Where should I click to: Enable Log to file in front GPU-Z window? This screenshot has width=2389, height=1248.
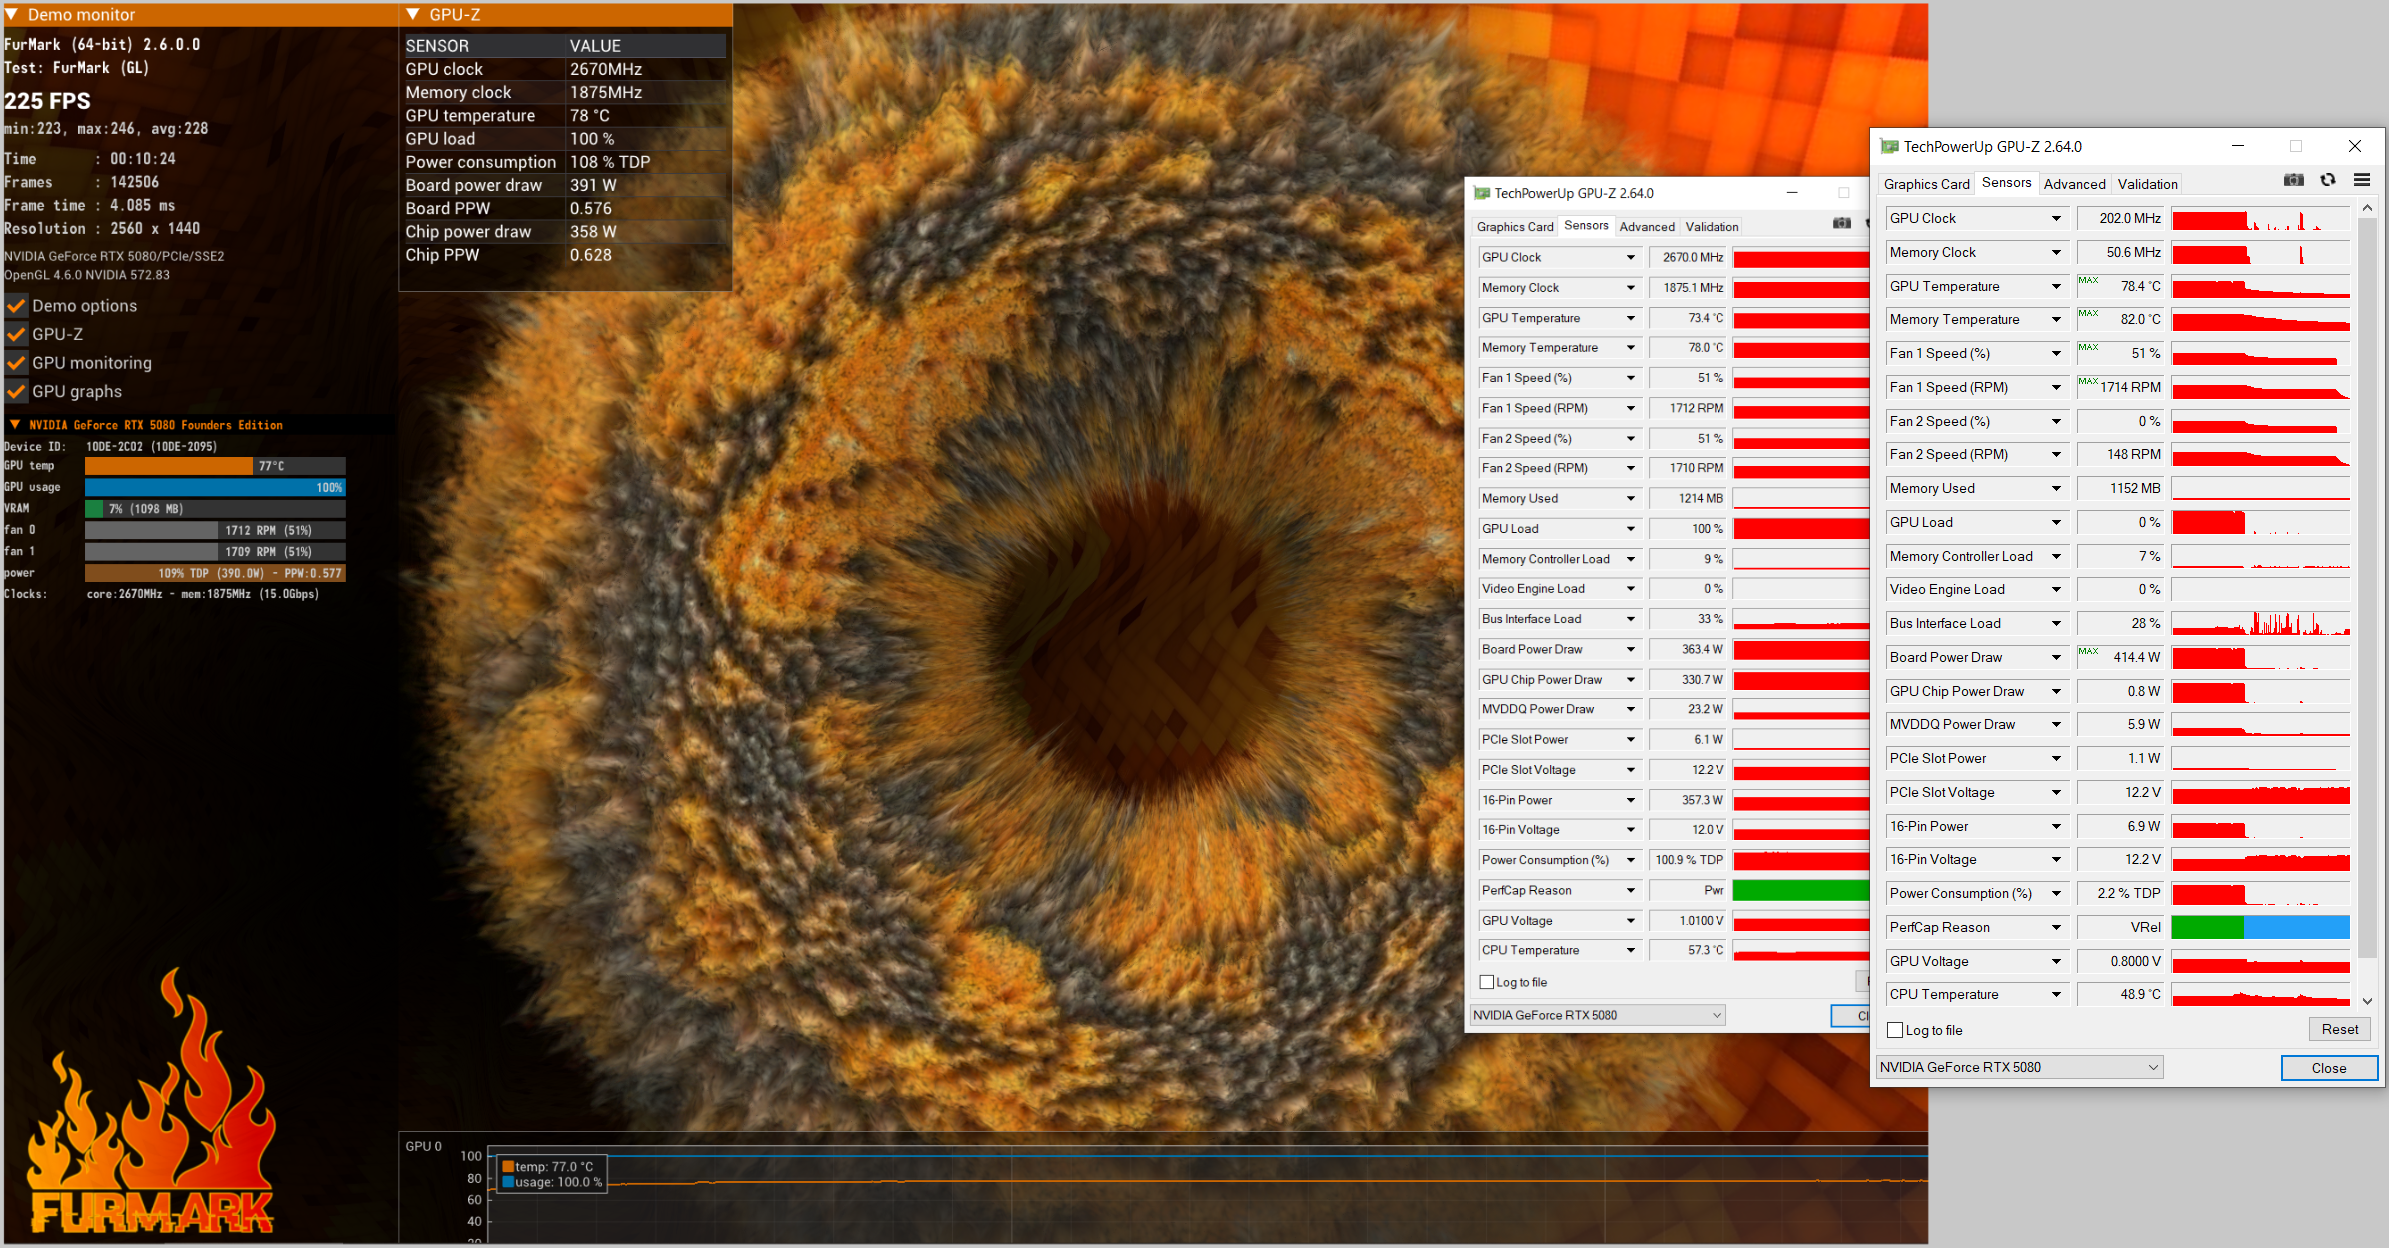(1895, 1030)
